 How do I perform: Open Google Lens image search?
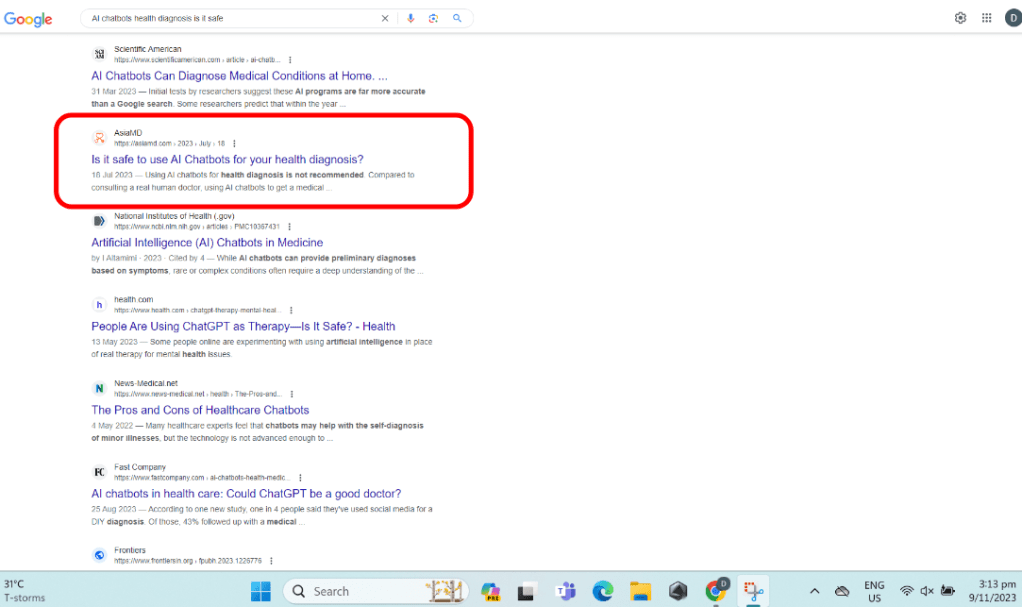(433, 18)
